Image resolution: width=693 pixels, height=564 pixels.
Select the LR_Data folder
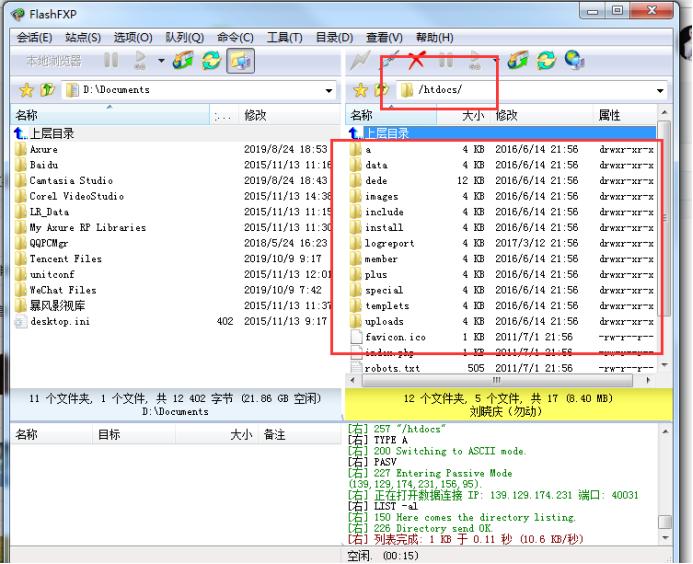(49, 212)
